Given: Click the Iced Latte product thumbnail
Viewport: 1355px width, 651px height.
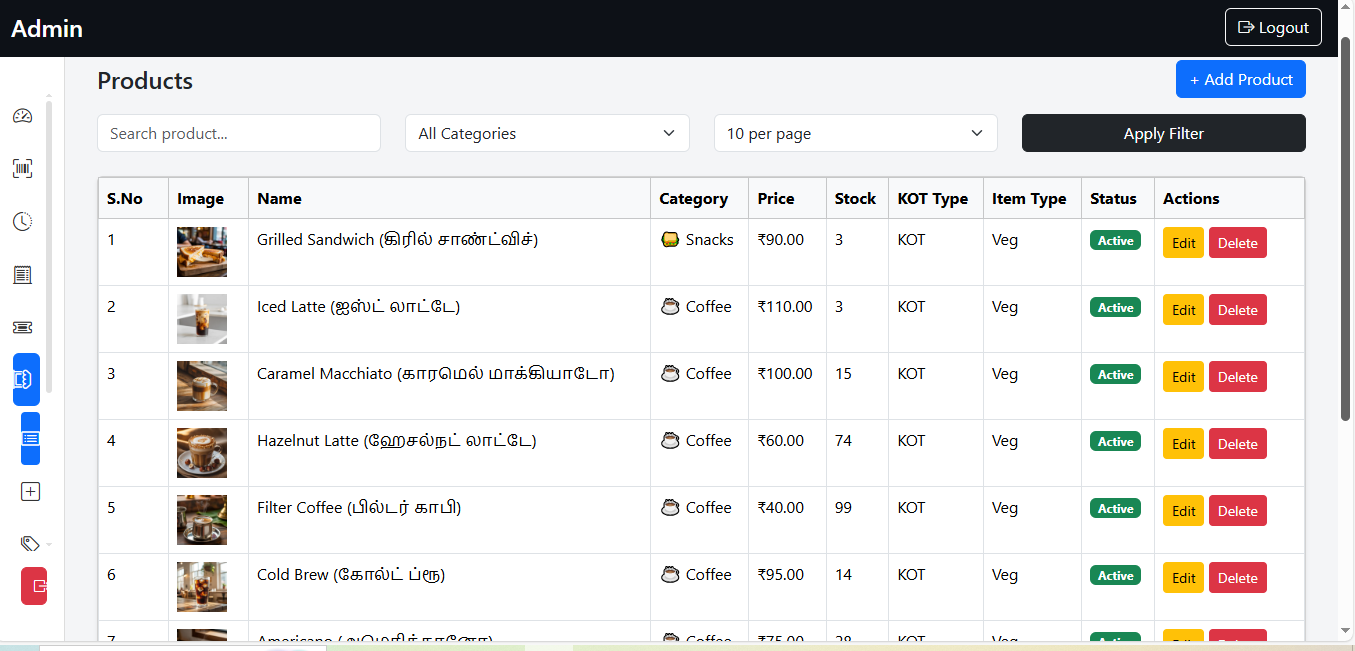Looking at the screenshot, I should (202, 319).
